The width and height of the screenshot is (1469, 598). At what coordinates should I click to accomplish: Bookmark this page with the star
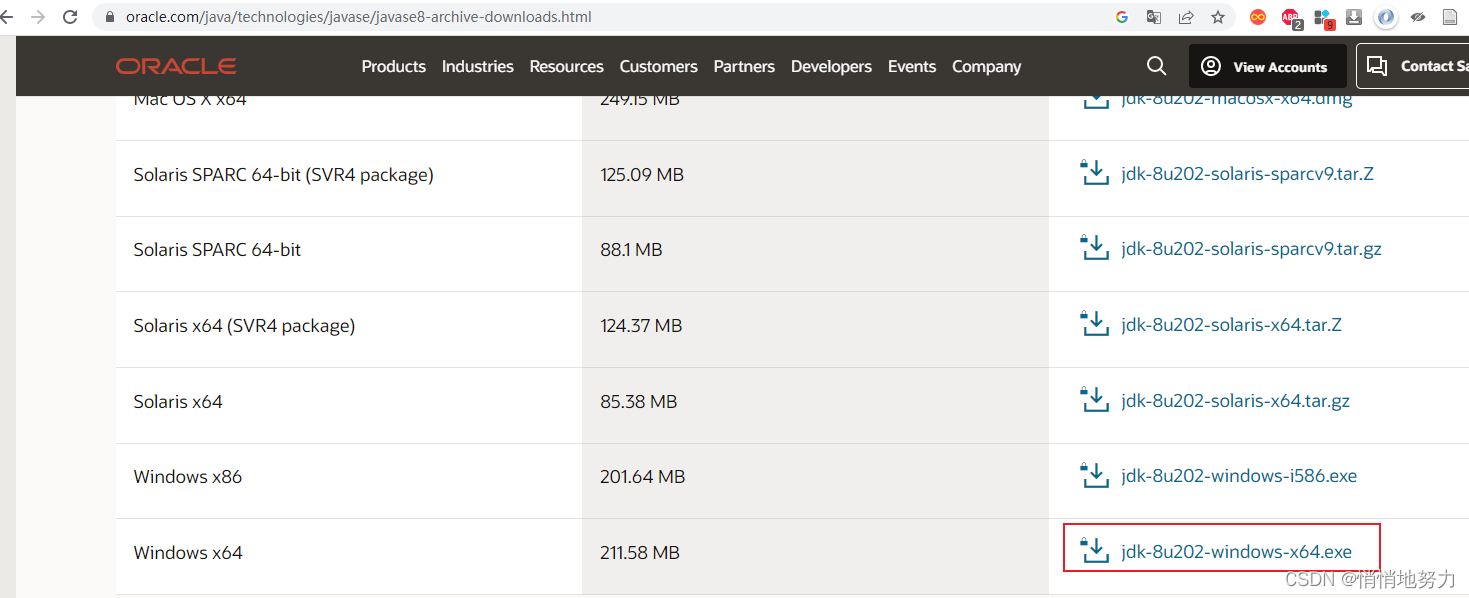pos(1217,17)
